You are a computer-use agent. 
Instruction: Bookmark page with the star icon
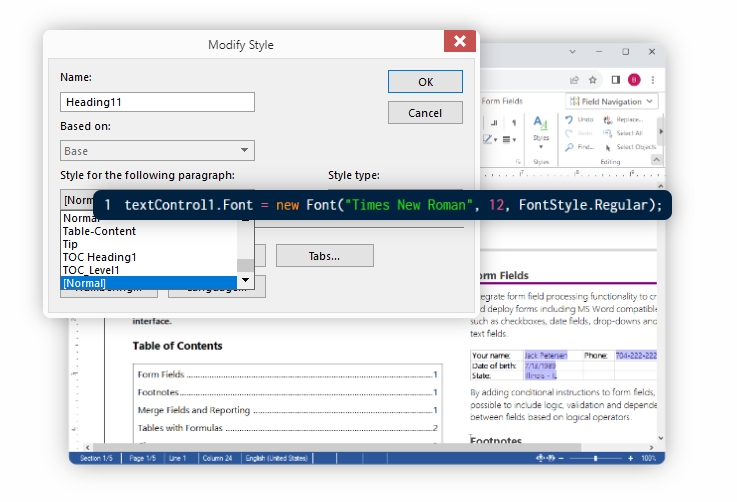tap(593, 80)
